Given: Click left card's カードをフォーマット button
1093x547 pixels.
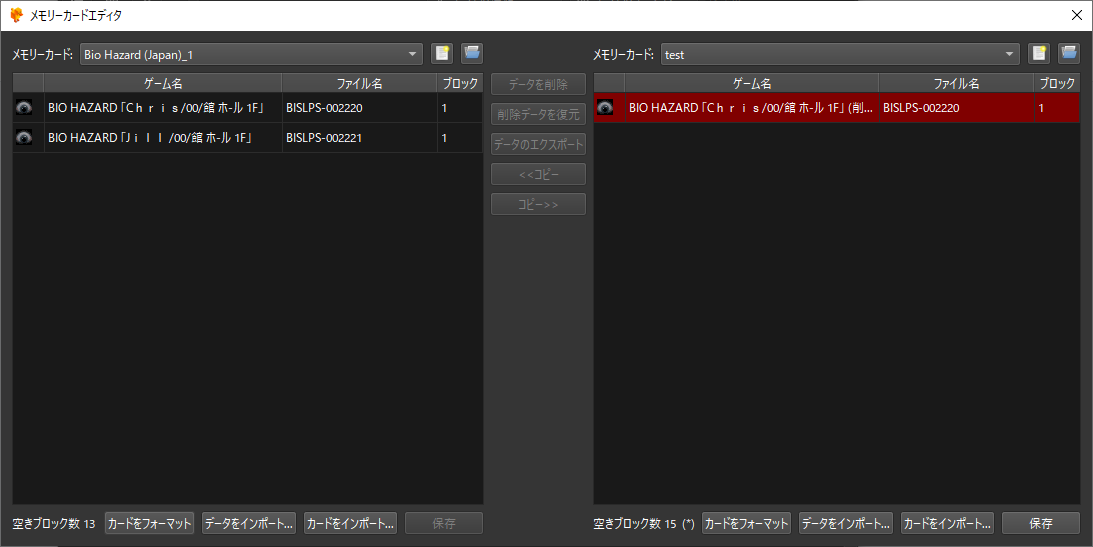Looking at the screenshot, I should (149, 523).
